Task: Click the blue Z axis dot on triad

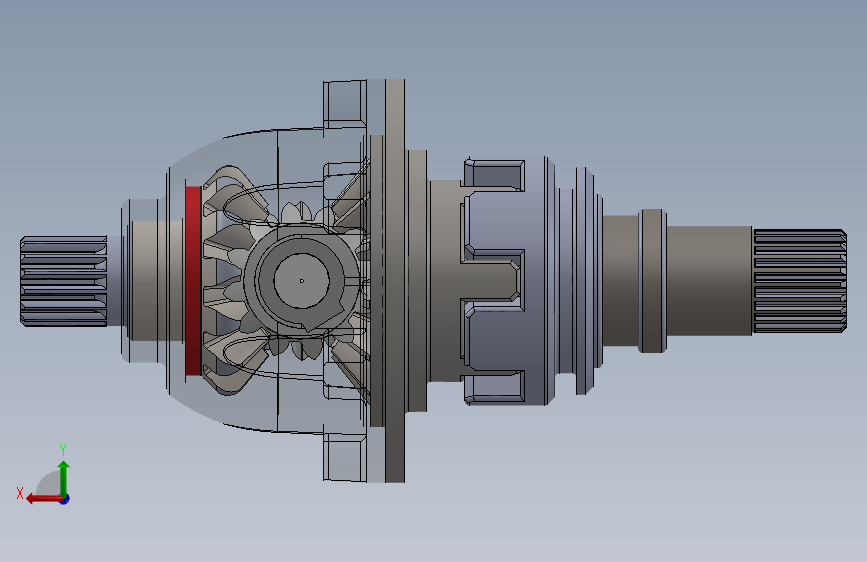Action: pos(65,499)
